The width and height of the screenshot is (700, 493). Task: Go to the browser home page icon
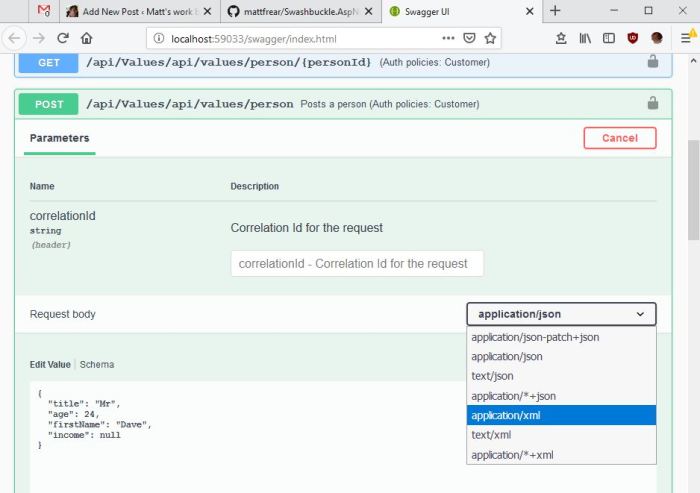(x=87, y=38)
